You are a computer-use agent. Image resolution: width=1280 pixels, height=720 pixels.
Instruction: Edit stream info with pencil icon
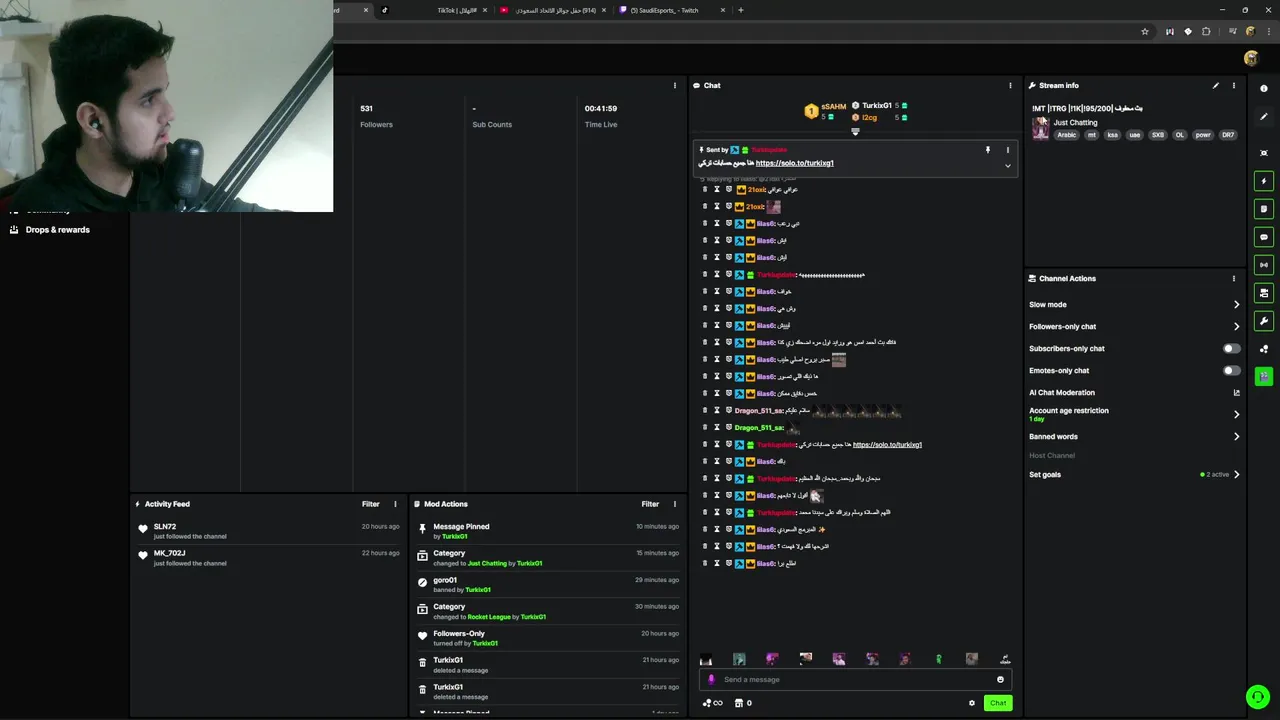click(1216, 86)
